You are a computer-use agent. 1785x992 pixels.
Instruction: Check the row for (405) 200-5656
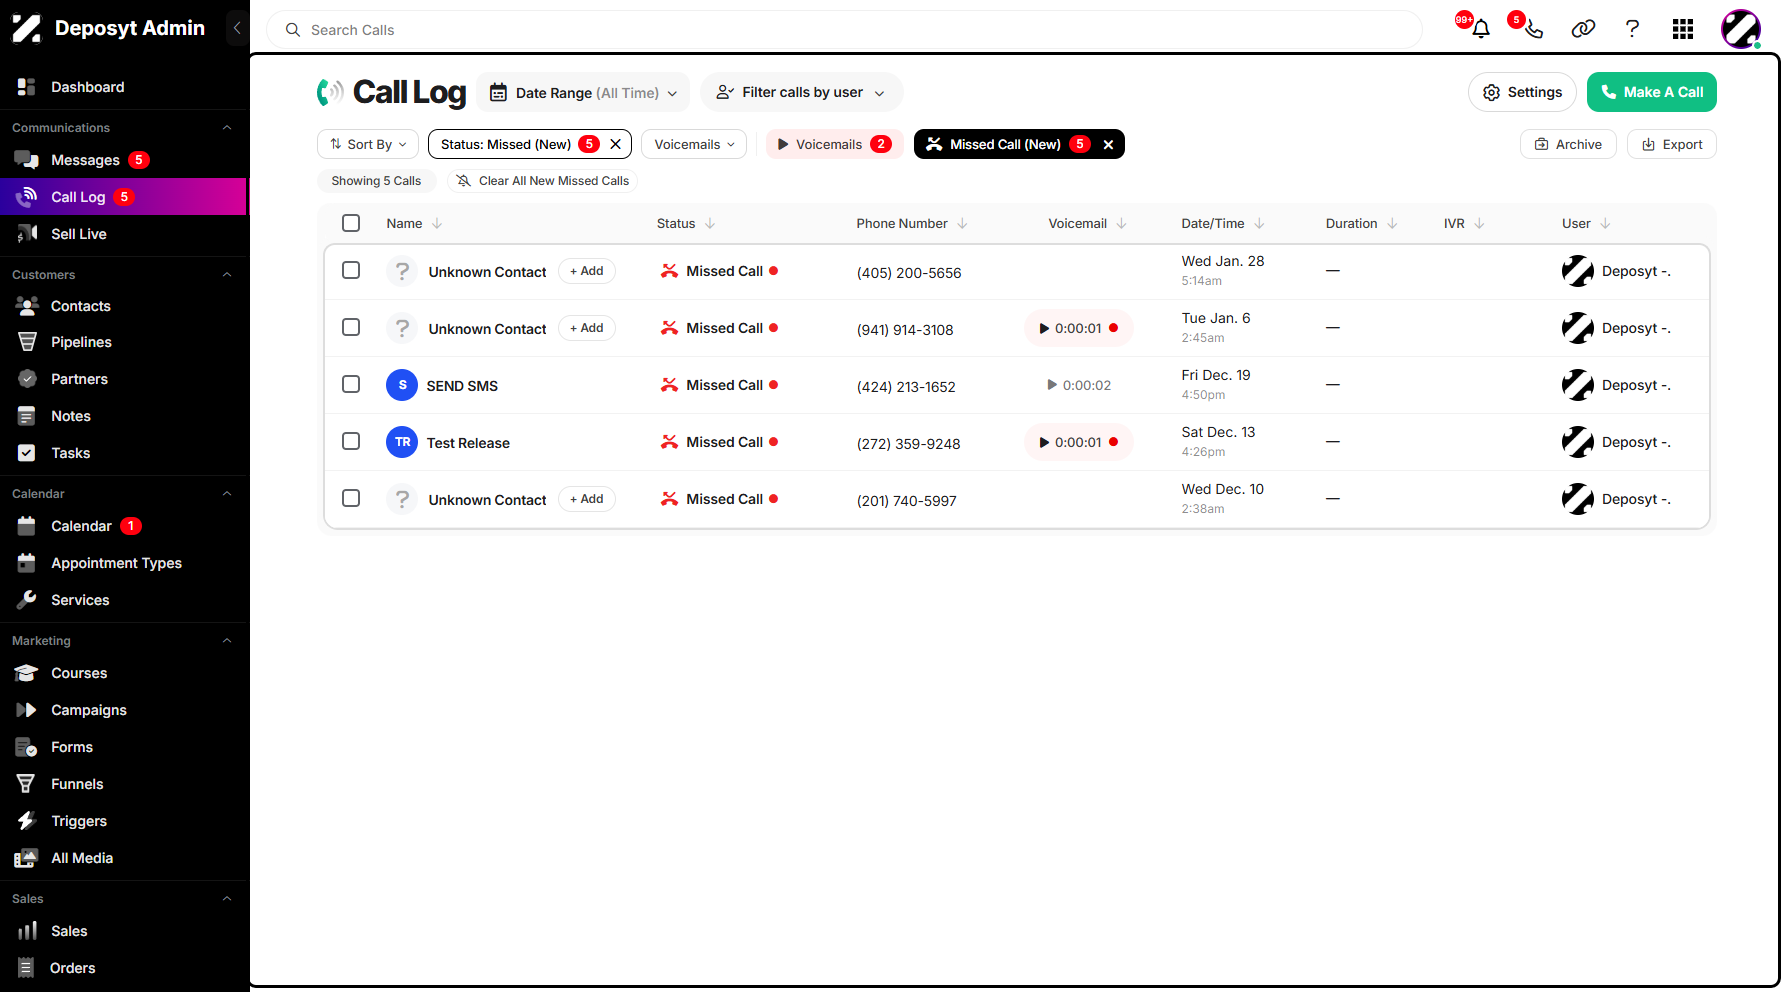(x=351, y=270)
